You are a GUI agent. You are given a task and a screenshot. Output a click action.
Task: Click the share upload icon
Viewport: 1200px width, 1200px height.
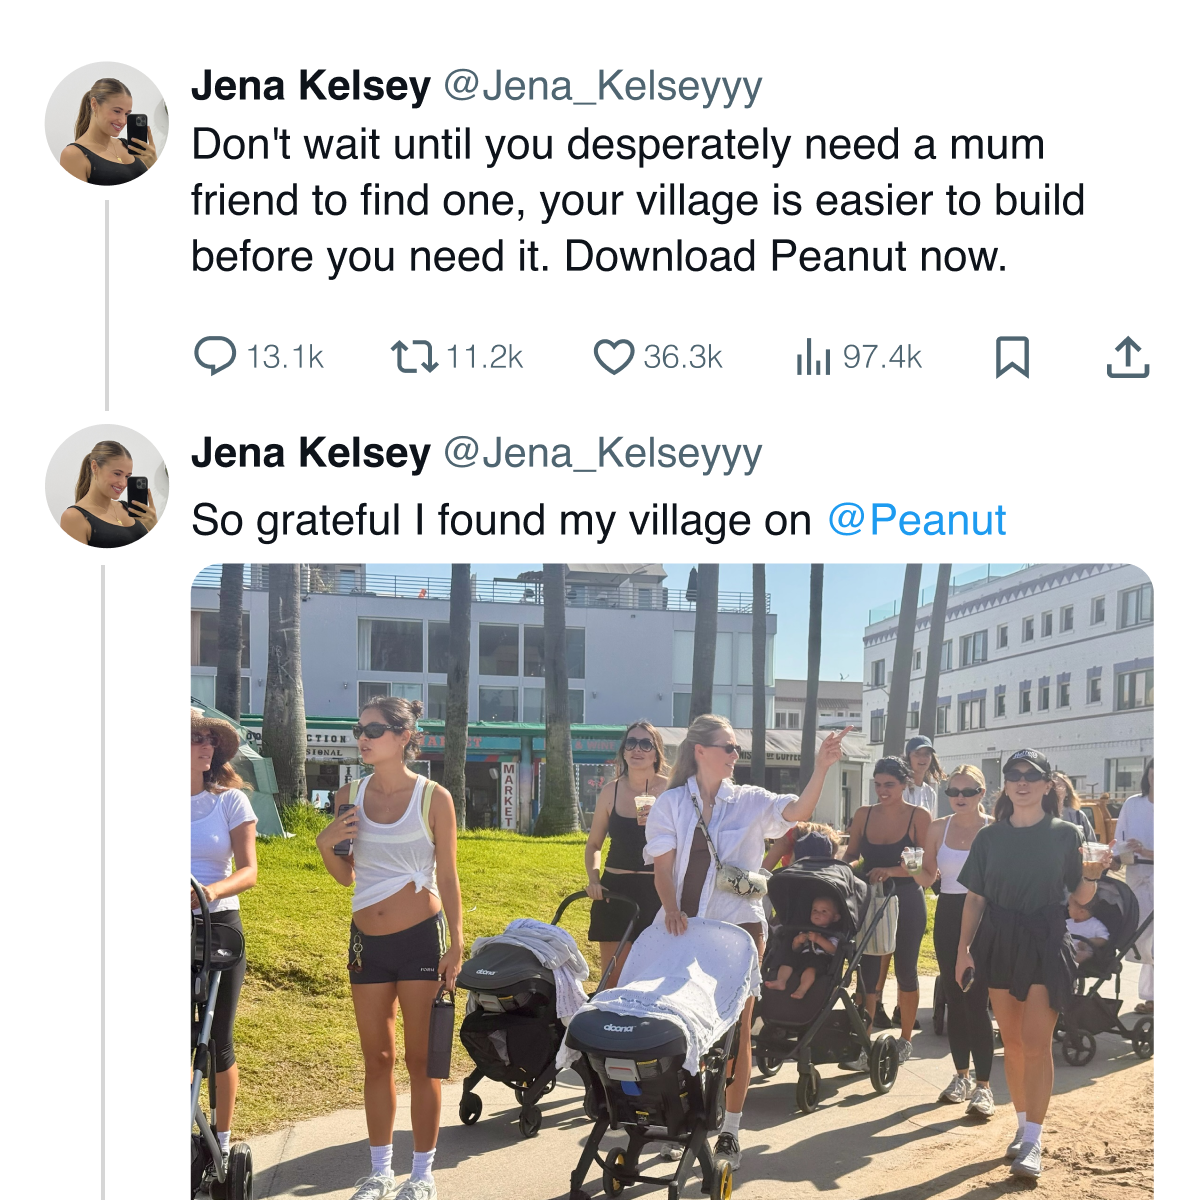(x=1128, y=357)
